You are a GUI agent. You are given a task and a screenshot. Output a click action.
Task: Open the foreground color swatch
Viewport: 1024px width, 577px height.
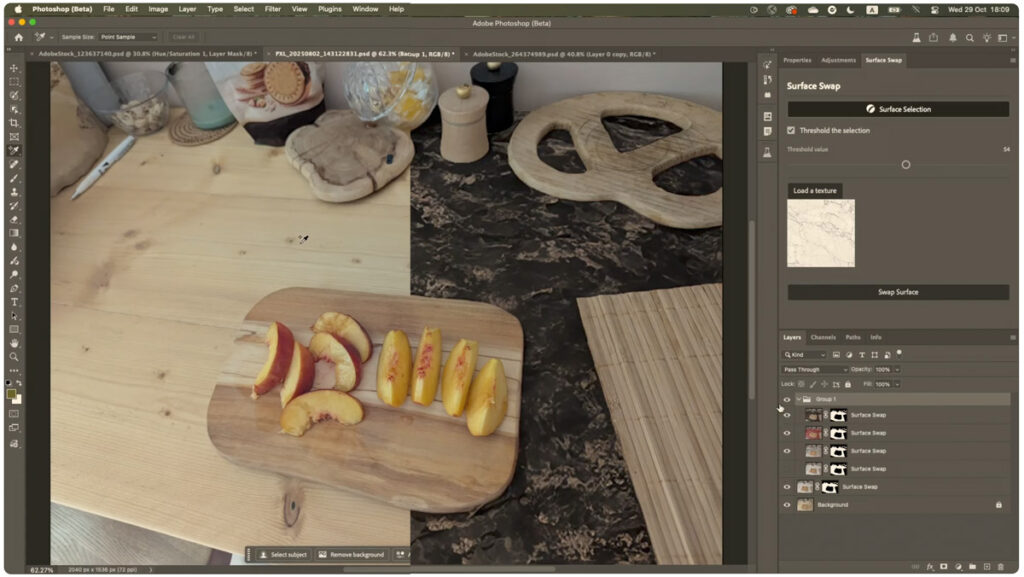click(x=11, y=394)
